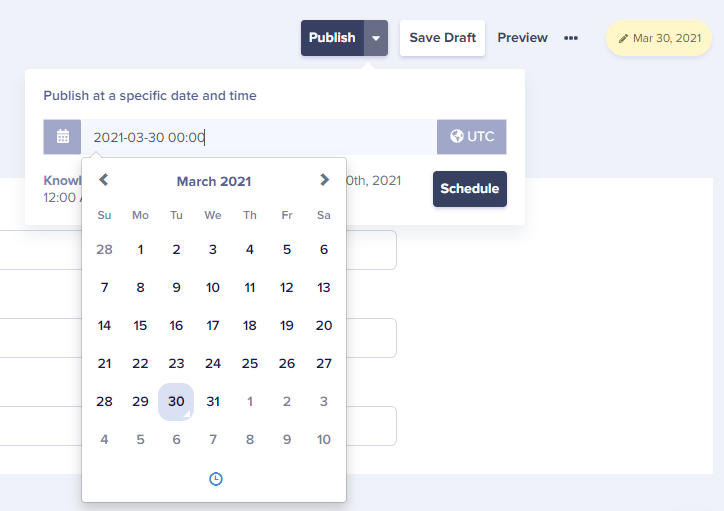The image size is (724, 511).
Task: Click the March 2021 month header
Action: [x=214, y=181]
